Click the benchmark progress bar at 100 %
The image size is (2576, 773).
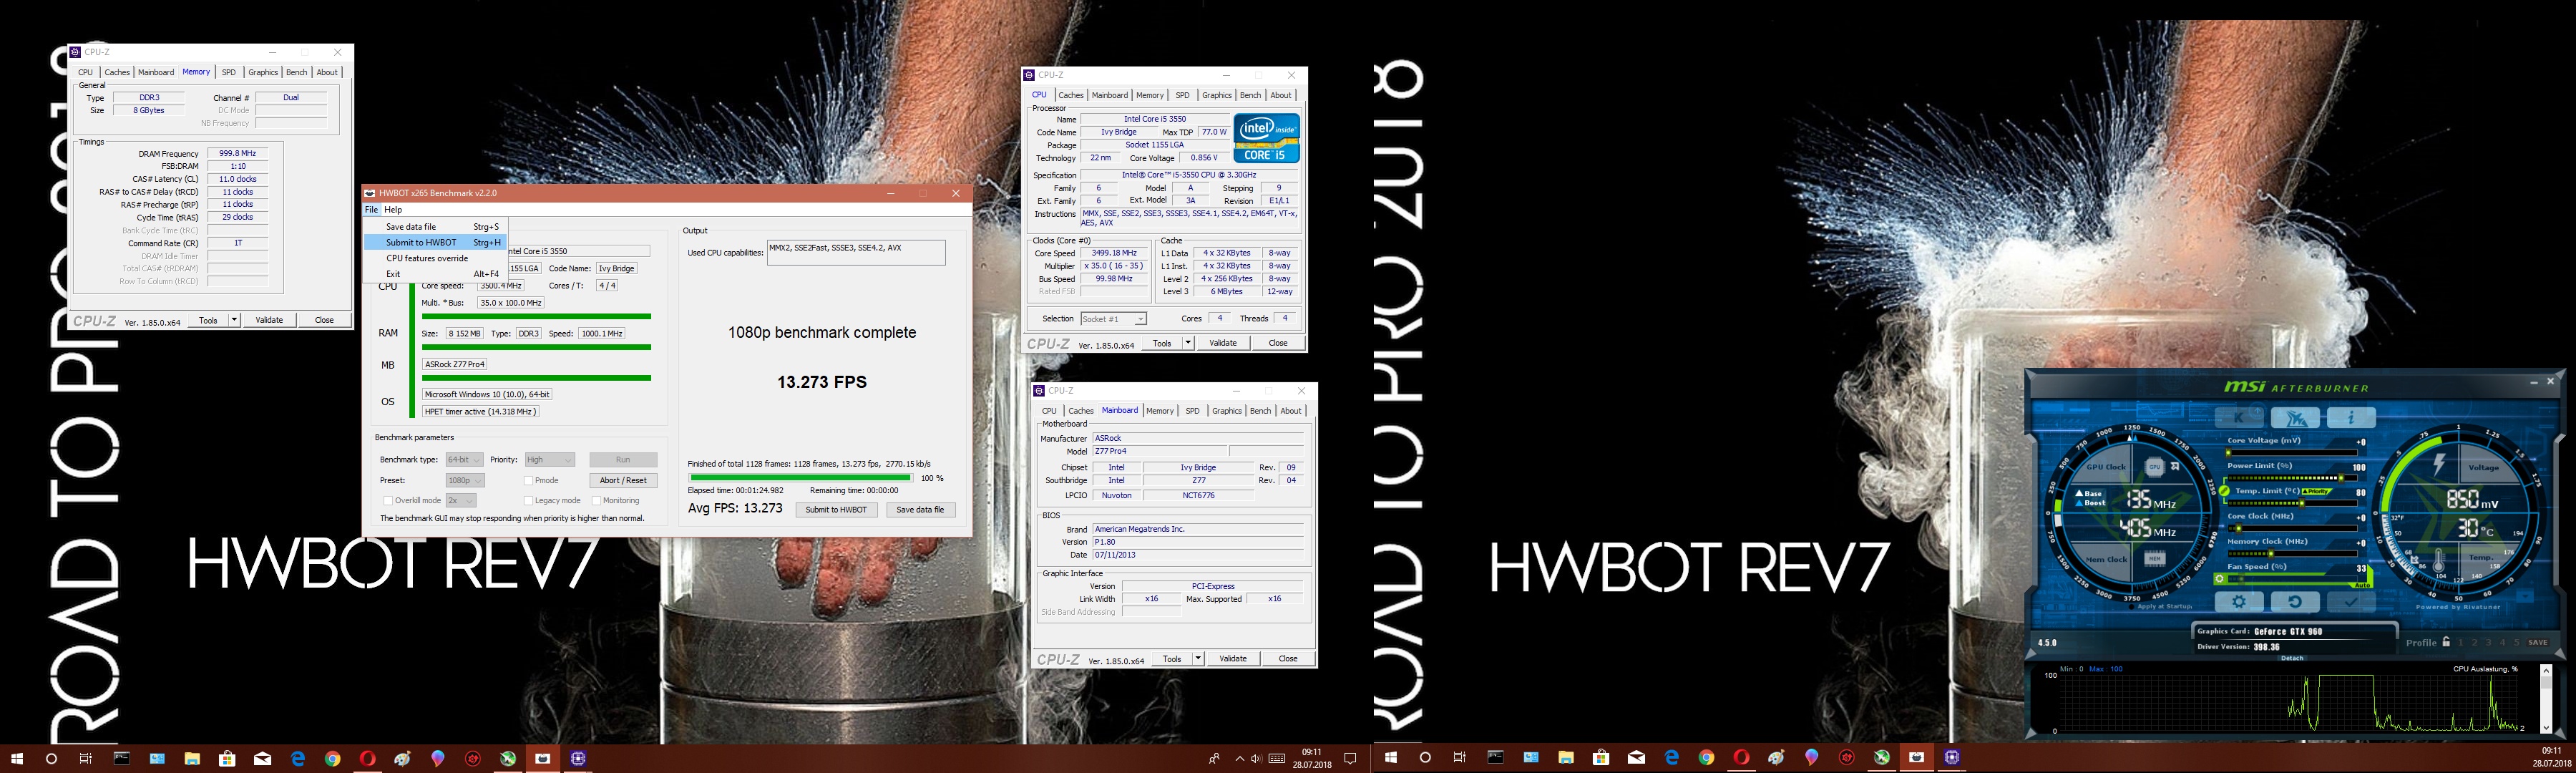click(800, 478)
